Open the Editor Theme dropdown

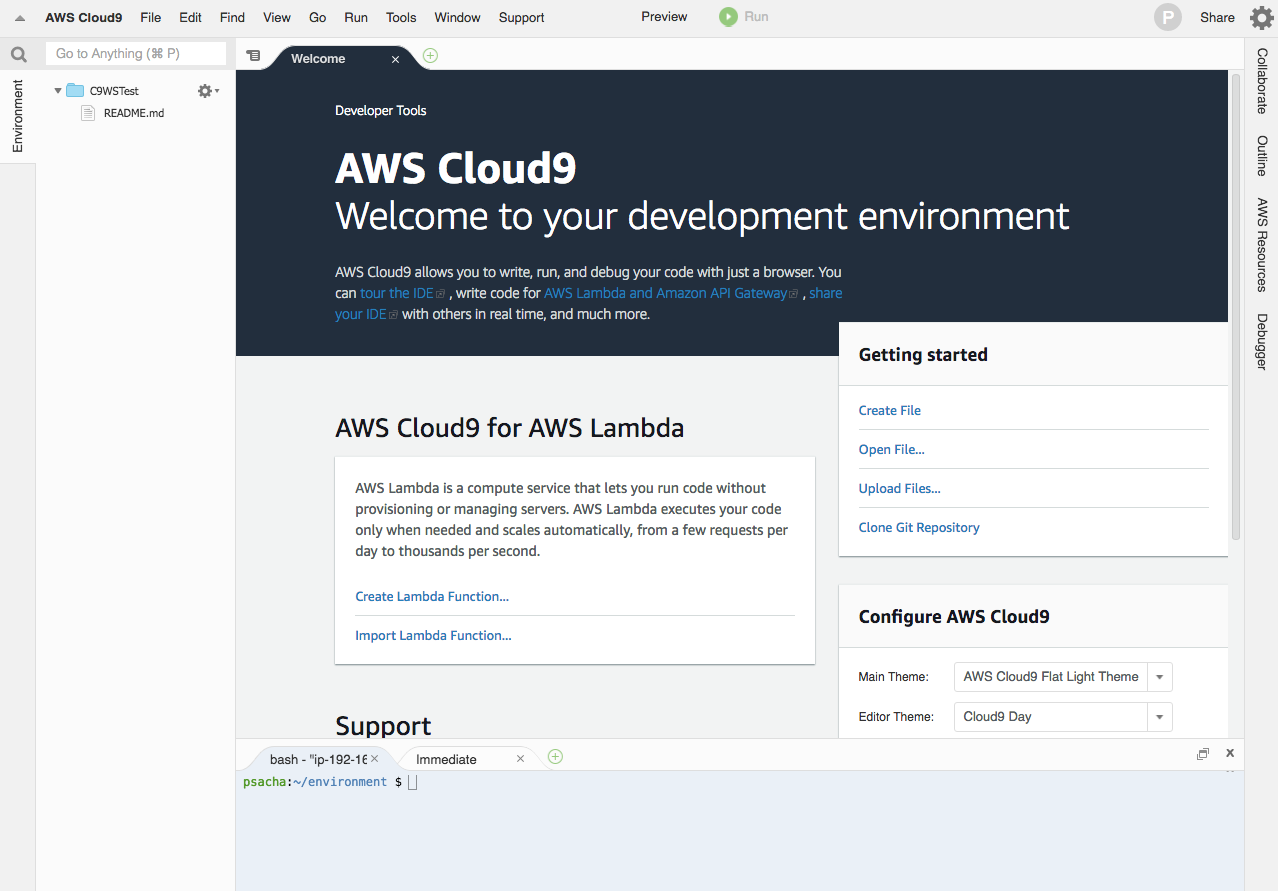click(x=1063, y=717)
